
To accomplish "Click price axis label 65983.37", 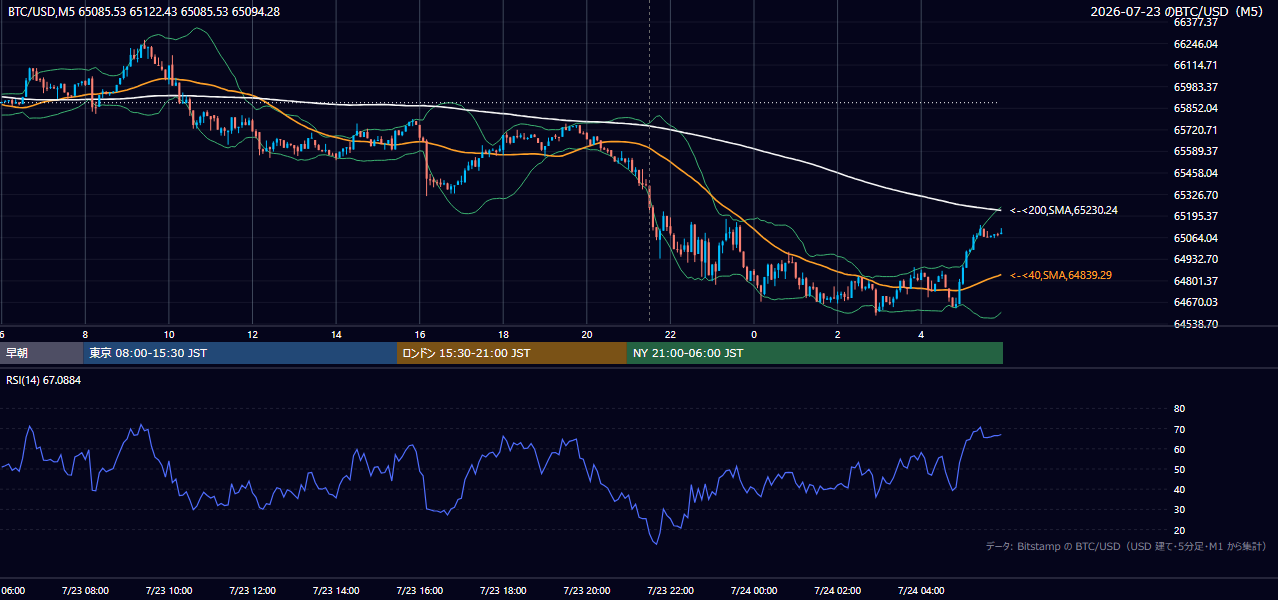I will coord(1195,87).
